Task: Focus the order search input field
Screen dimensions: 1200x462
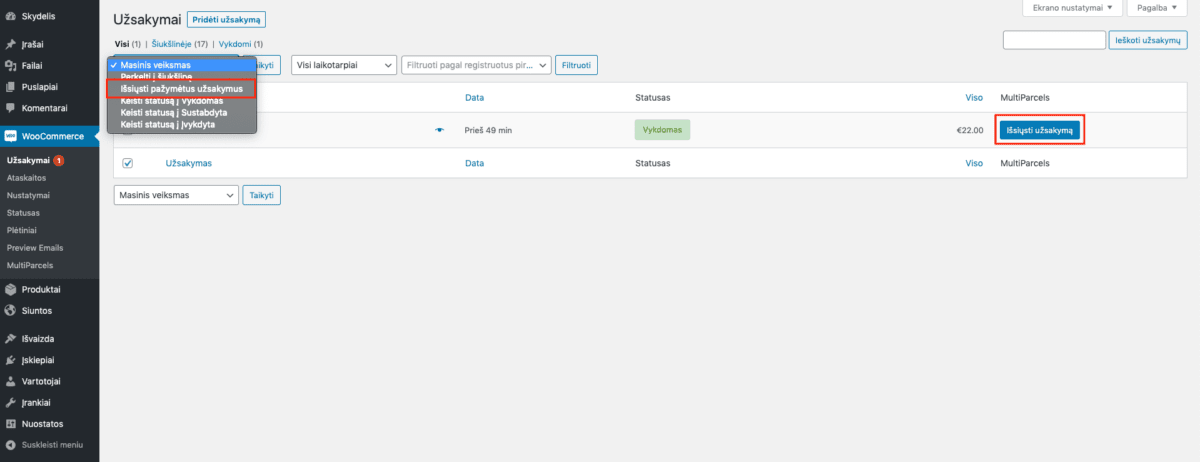Action: point(1053,40)
